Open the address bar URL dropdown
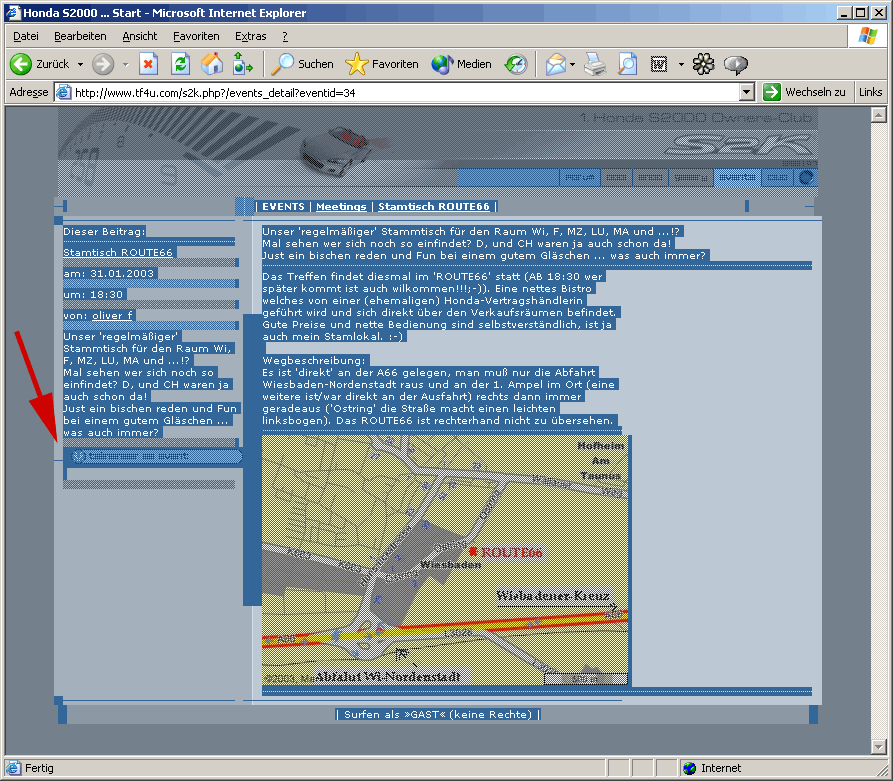 [x=747, y=92]
